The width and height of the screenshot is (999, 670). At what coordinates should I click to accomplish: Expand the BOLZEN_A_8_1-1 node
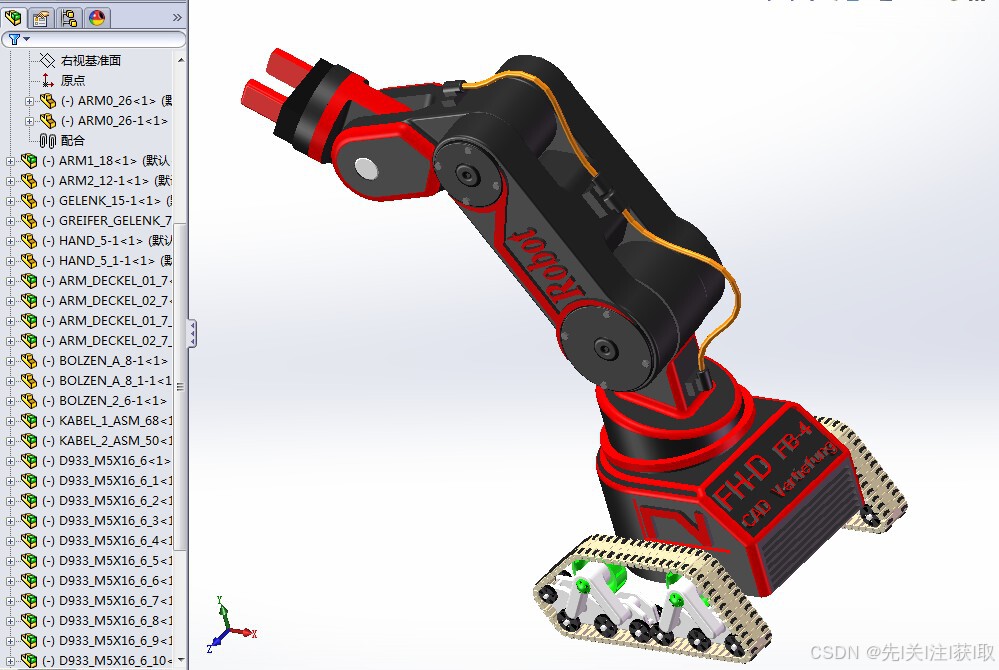tap(10, 381)
